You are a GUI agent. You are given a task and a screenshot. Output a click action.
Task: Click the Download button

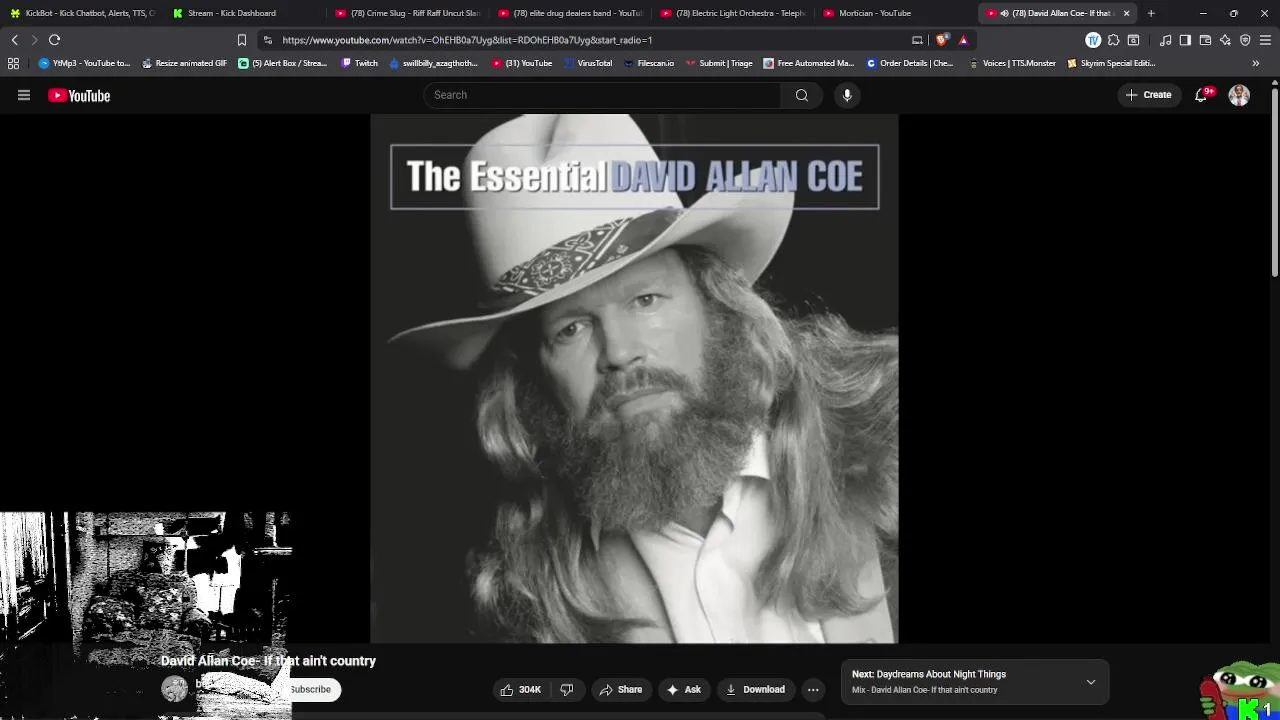pyautogui.click(x=755, y=689)
